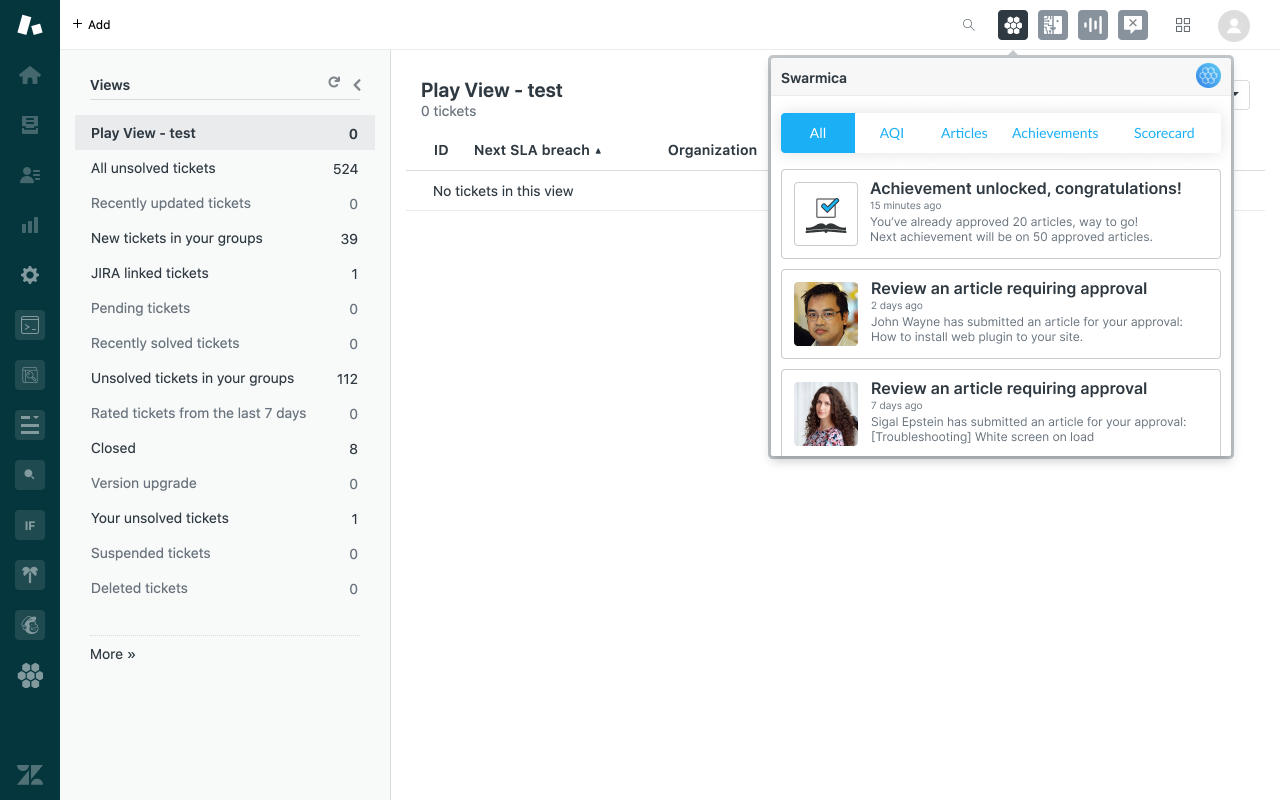Click the Organization column header
This screenshot has width=1280, height=800.
(x=712, y=150)
